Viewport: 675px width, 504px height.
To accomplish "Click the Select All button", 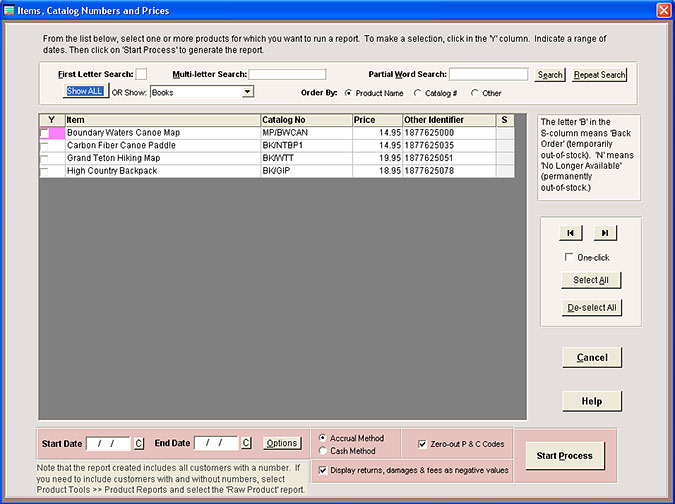I will click(x=590, y=280).
